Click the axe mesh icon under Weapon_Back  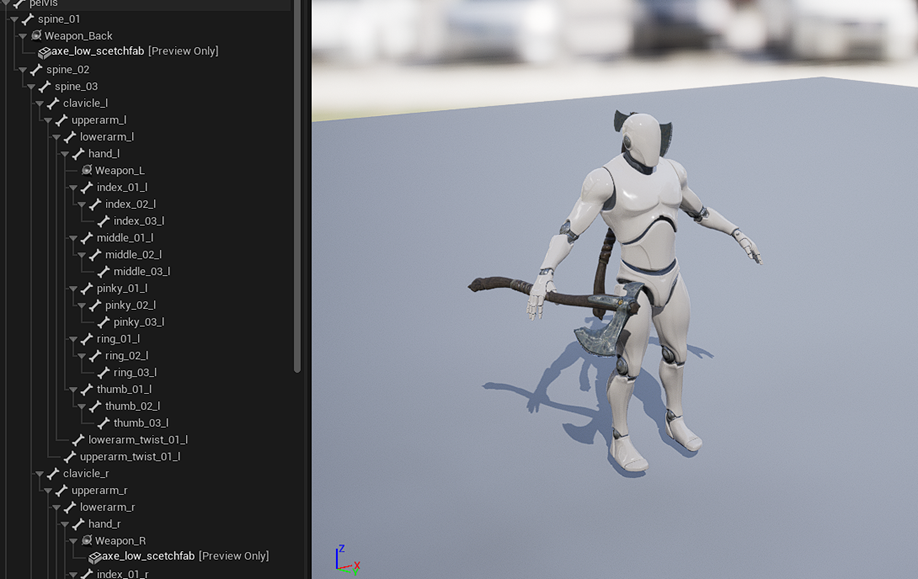pyautogui.click(x=44, y=53)
